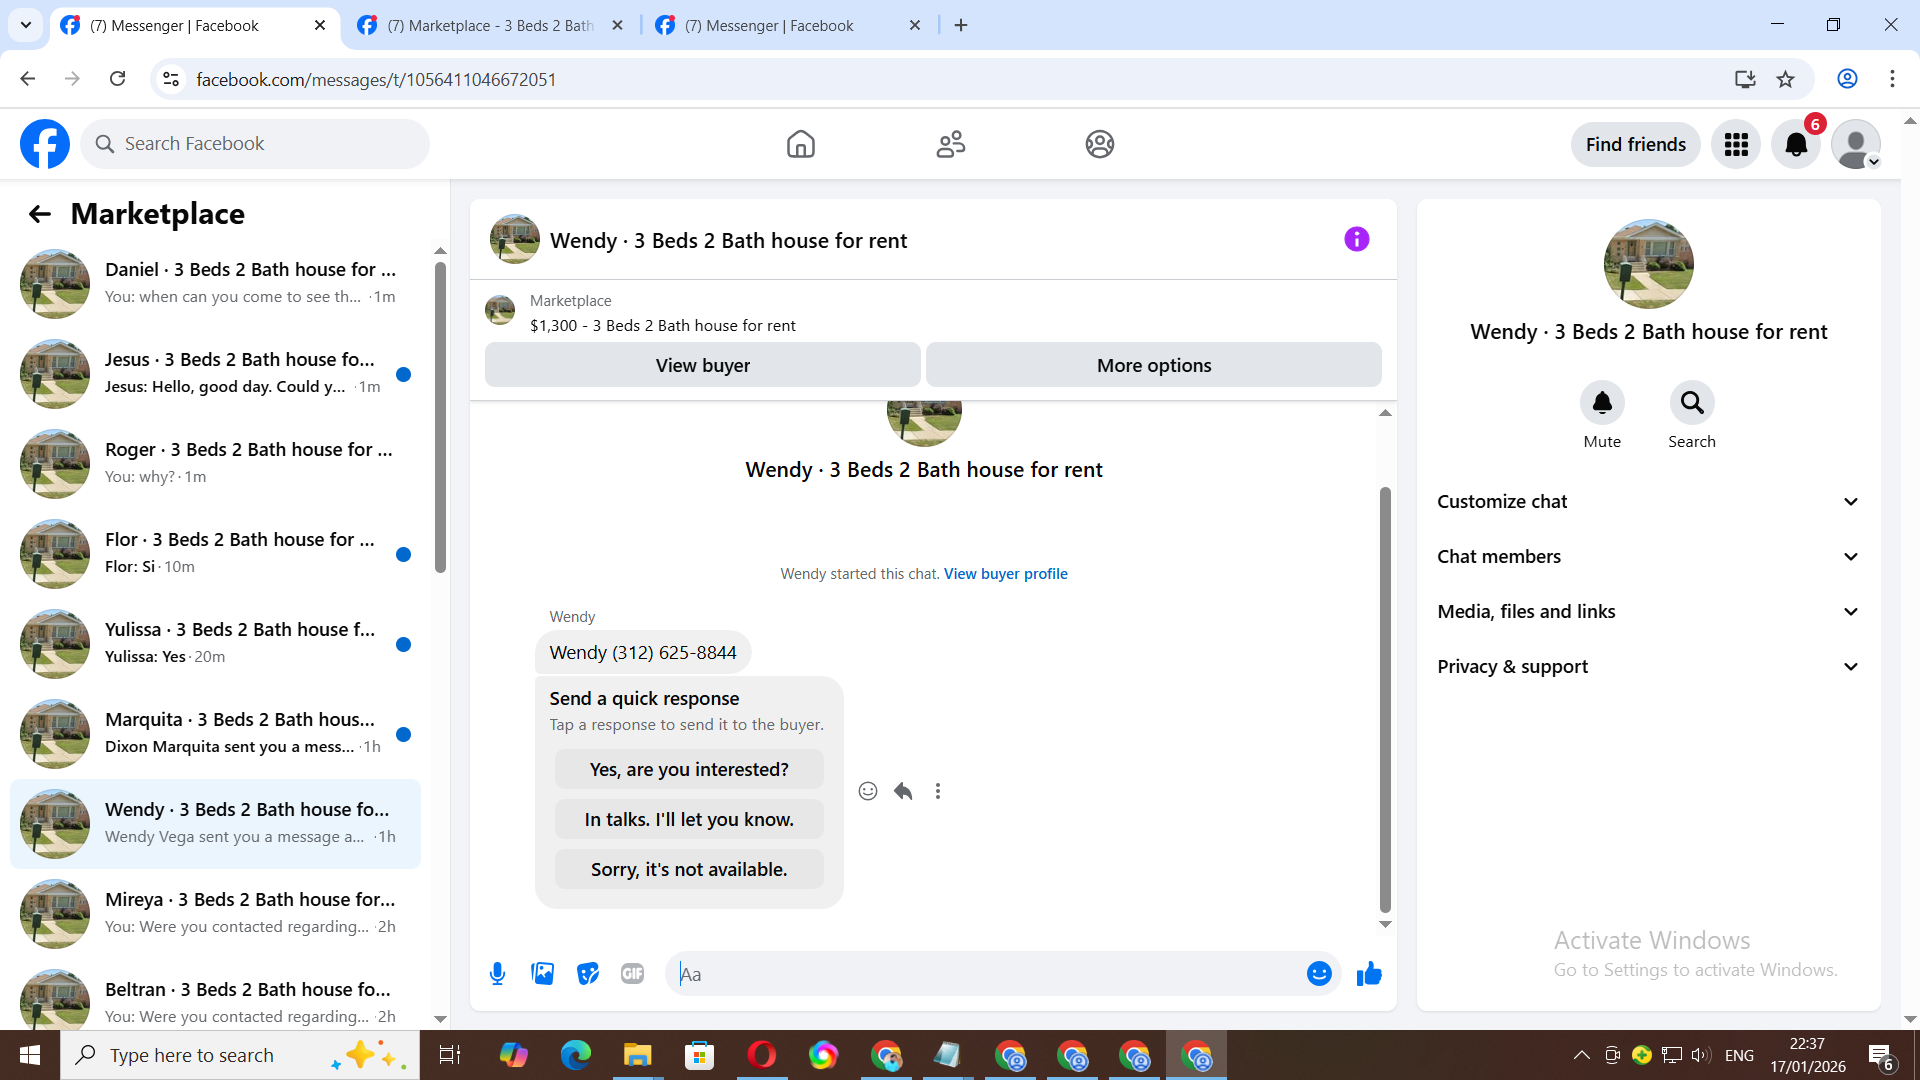This screenshot has height=1080, width=1920.
Task: Click the reply arrow next to message
Action: click(x=903, y=791)
